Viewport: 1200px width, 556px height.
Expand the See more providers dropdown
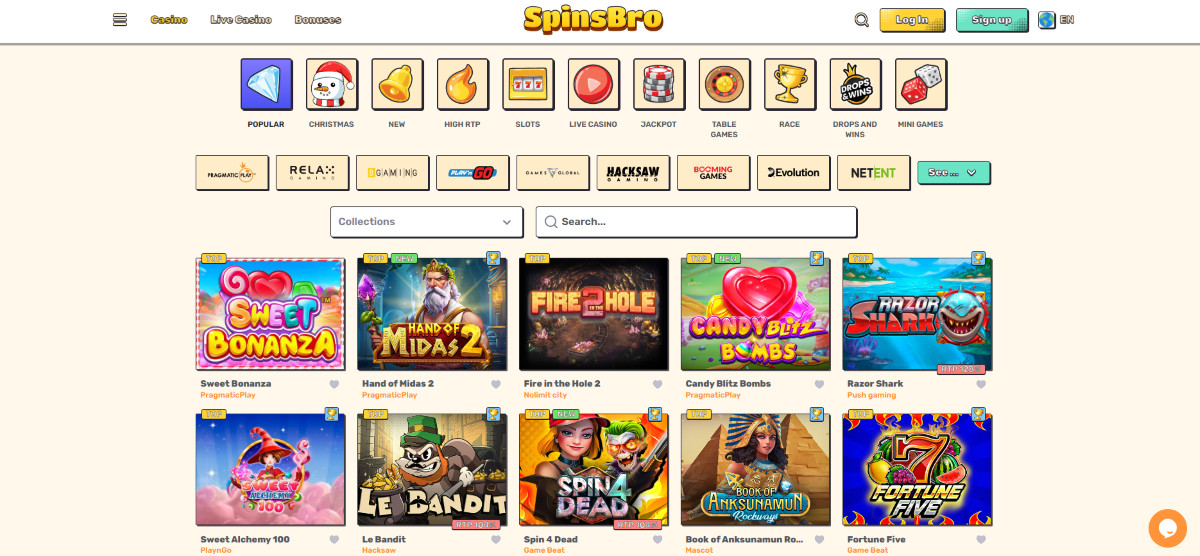point(954,173)
